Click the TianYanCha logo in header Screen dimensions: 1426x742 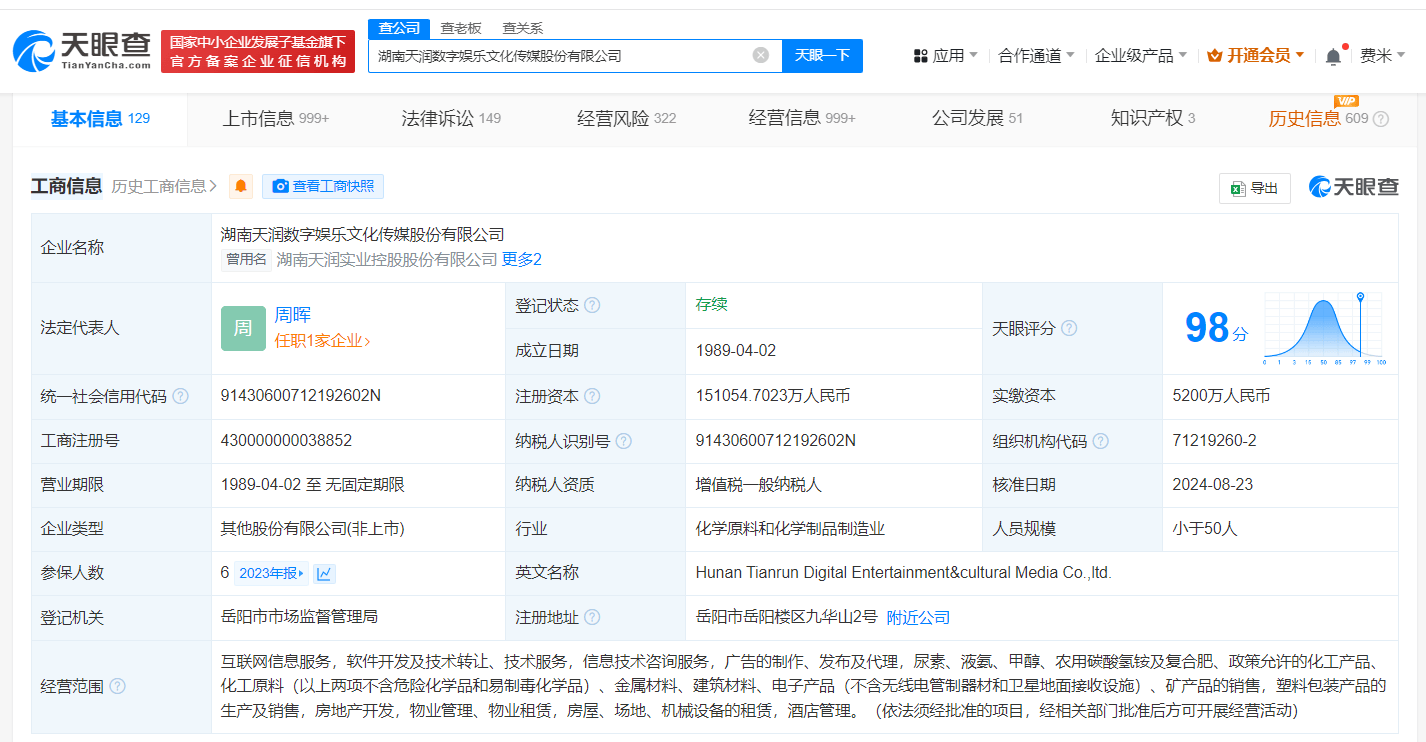82,51
